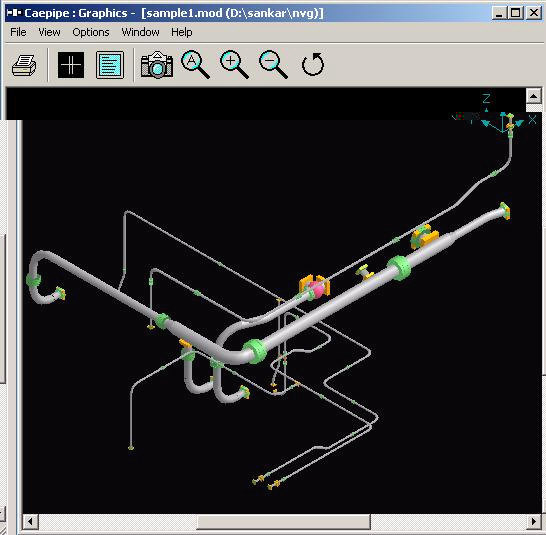Click the vertical scrollbar up arrow
546x535 pixels.
(533, 96)
